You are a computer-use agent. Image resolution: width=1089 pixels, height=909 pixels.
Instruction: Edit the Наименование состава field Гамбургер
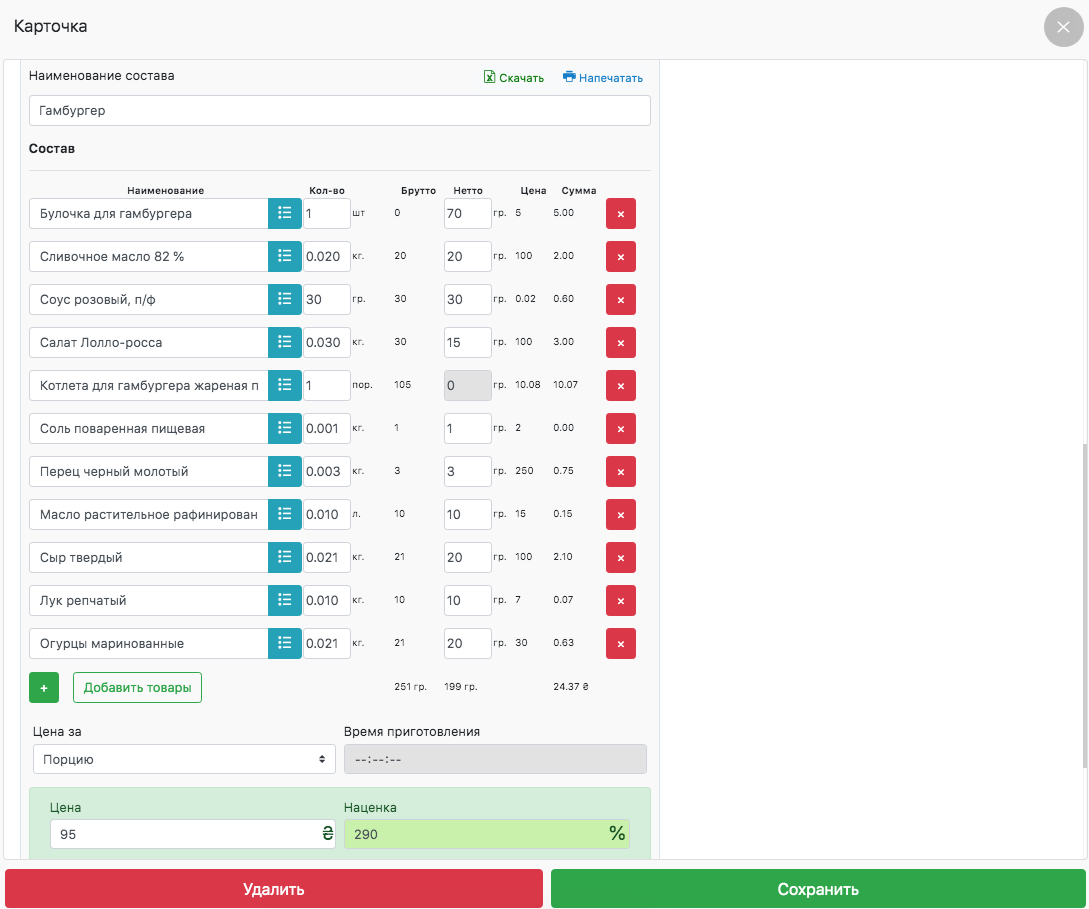(x=339, y=111)
